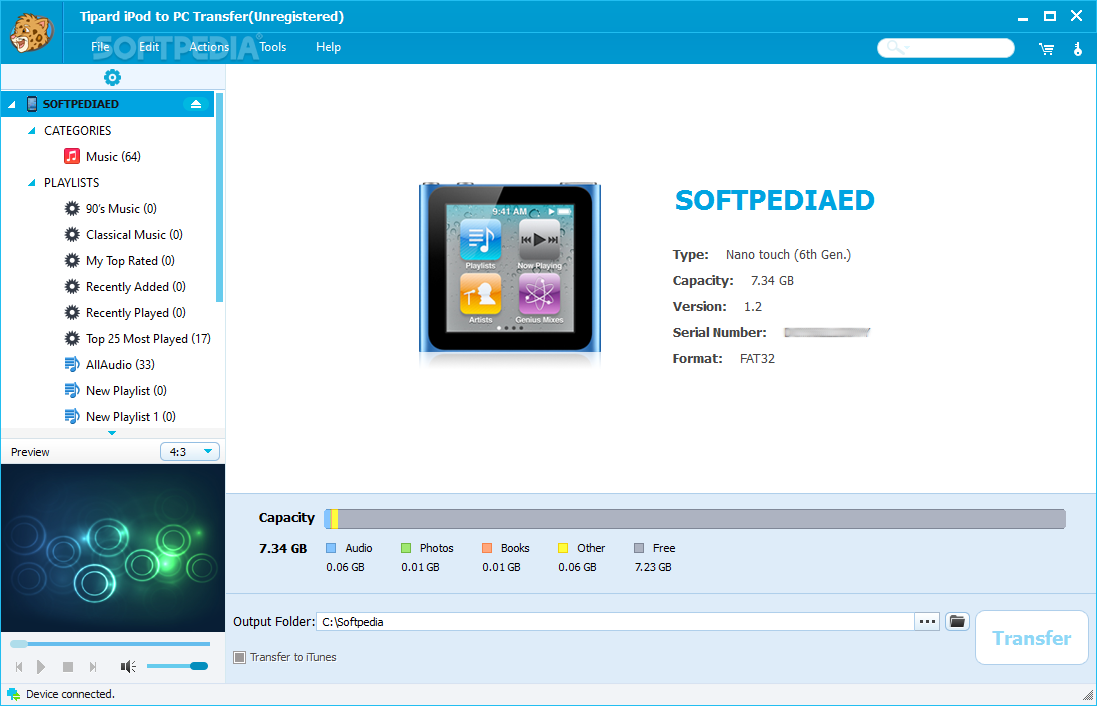The width and height of the screenshot is (1097, 706).
Task: Open the File menu
Action: click(x=100, y=47)
